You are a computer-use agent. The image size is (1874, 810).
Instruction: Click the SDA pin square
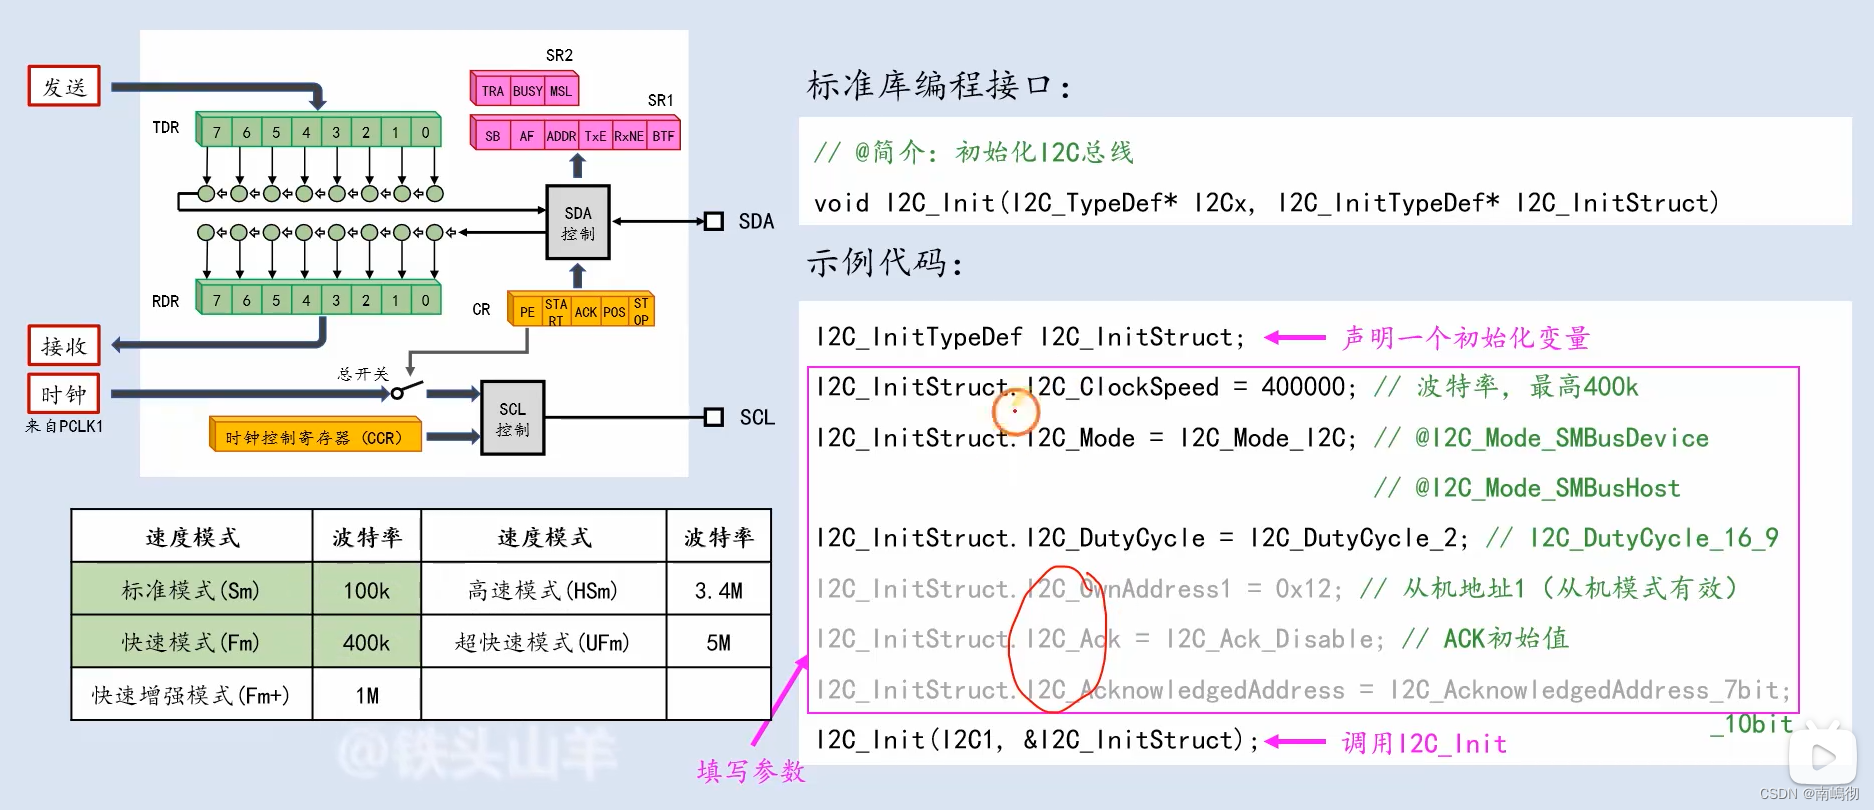(x=714, y=221)
